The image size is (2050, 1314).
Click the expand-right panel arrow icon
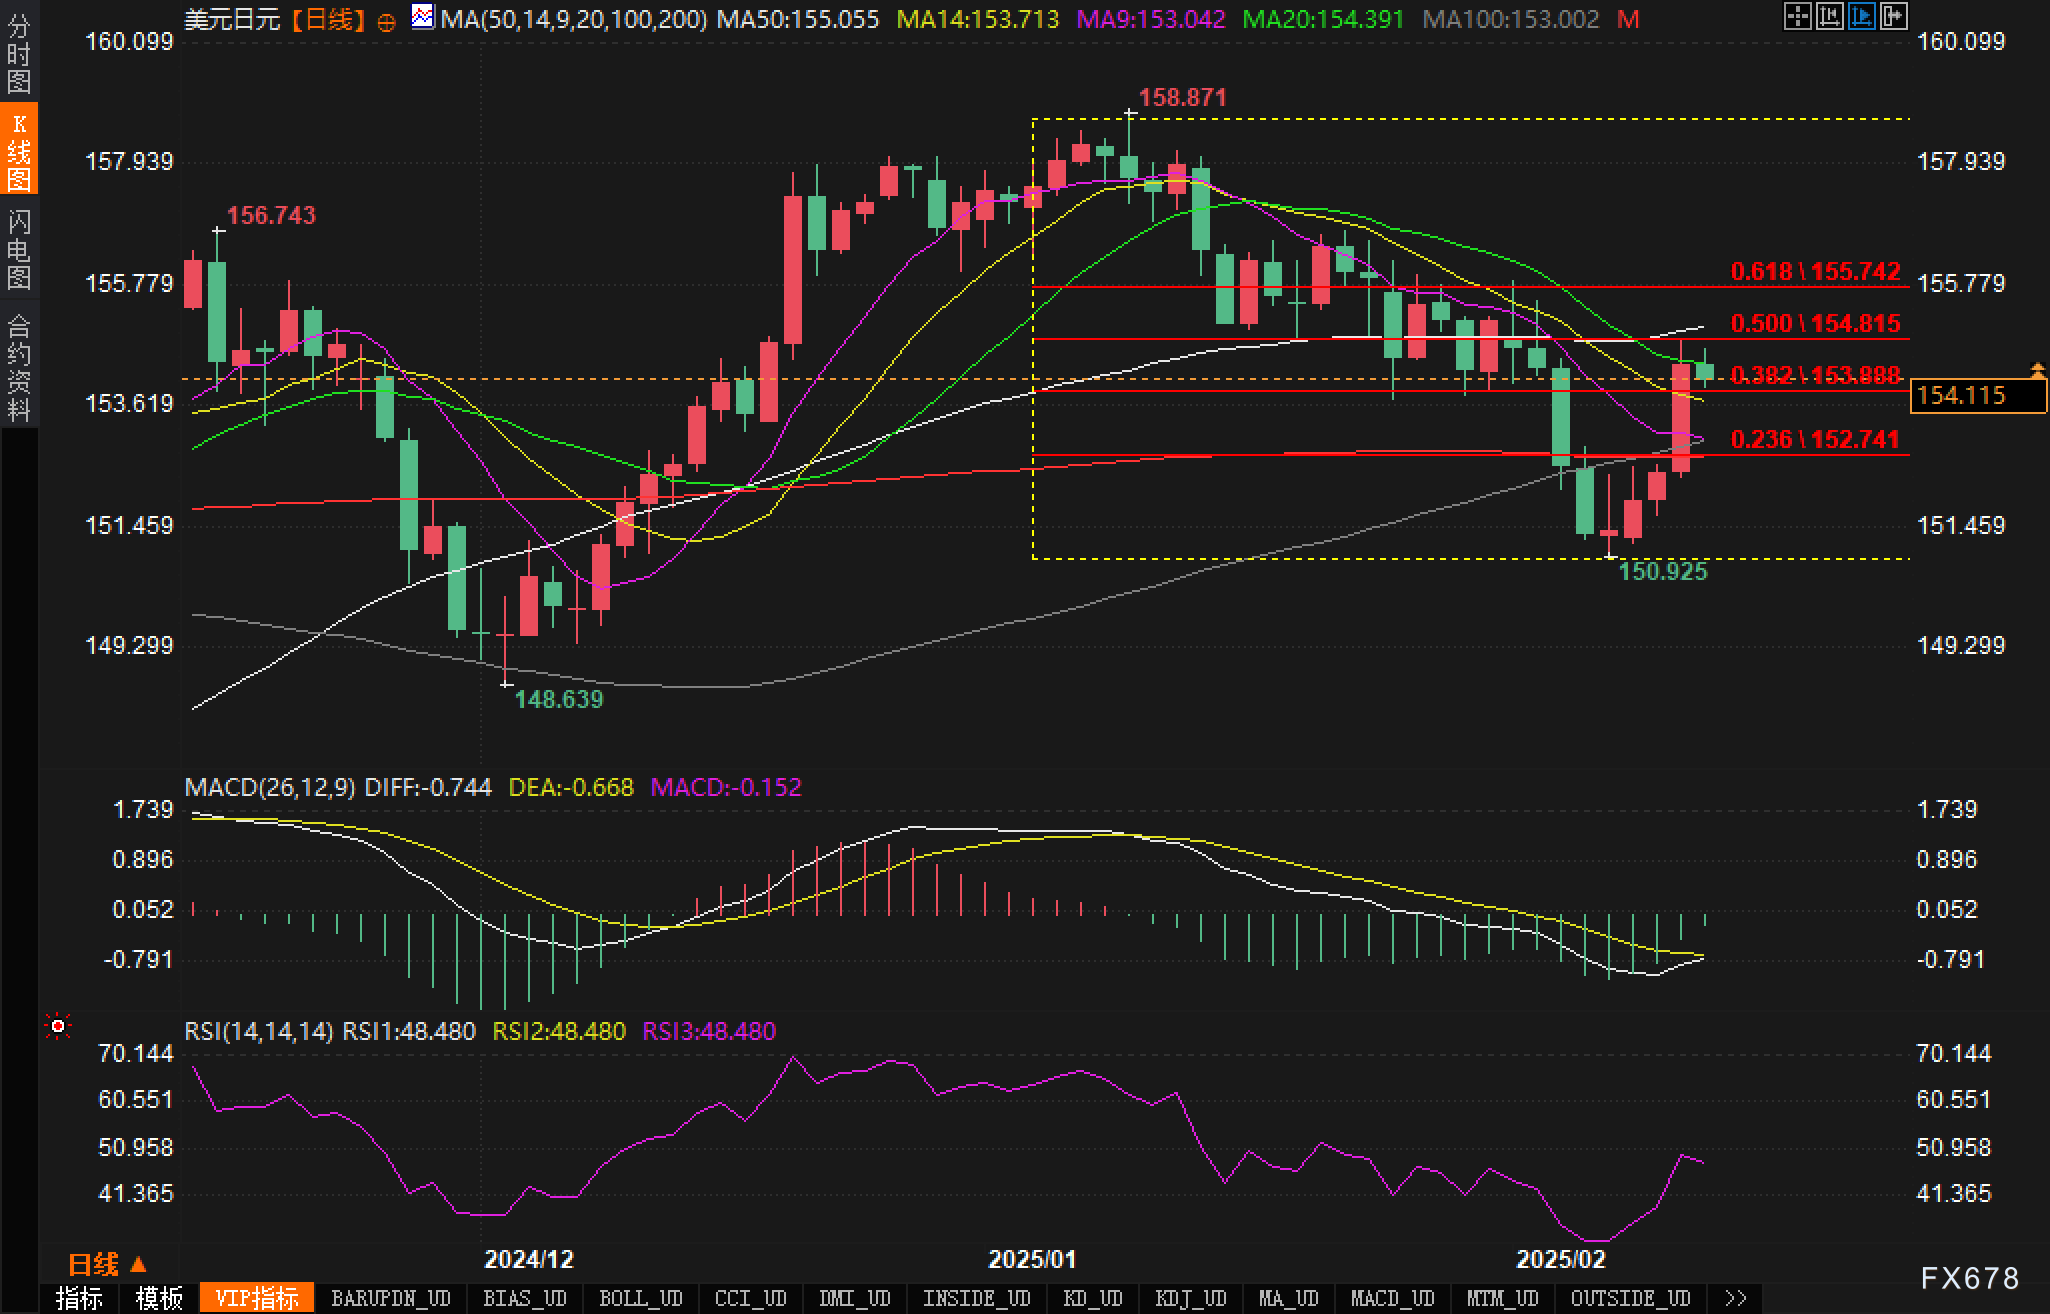pyautogui.click(x=1893, y=16)
